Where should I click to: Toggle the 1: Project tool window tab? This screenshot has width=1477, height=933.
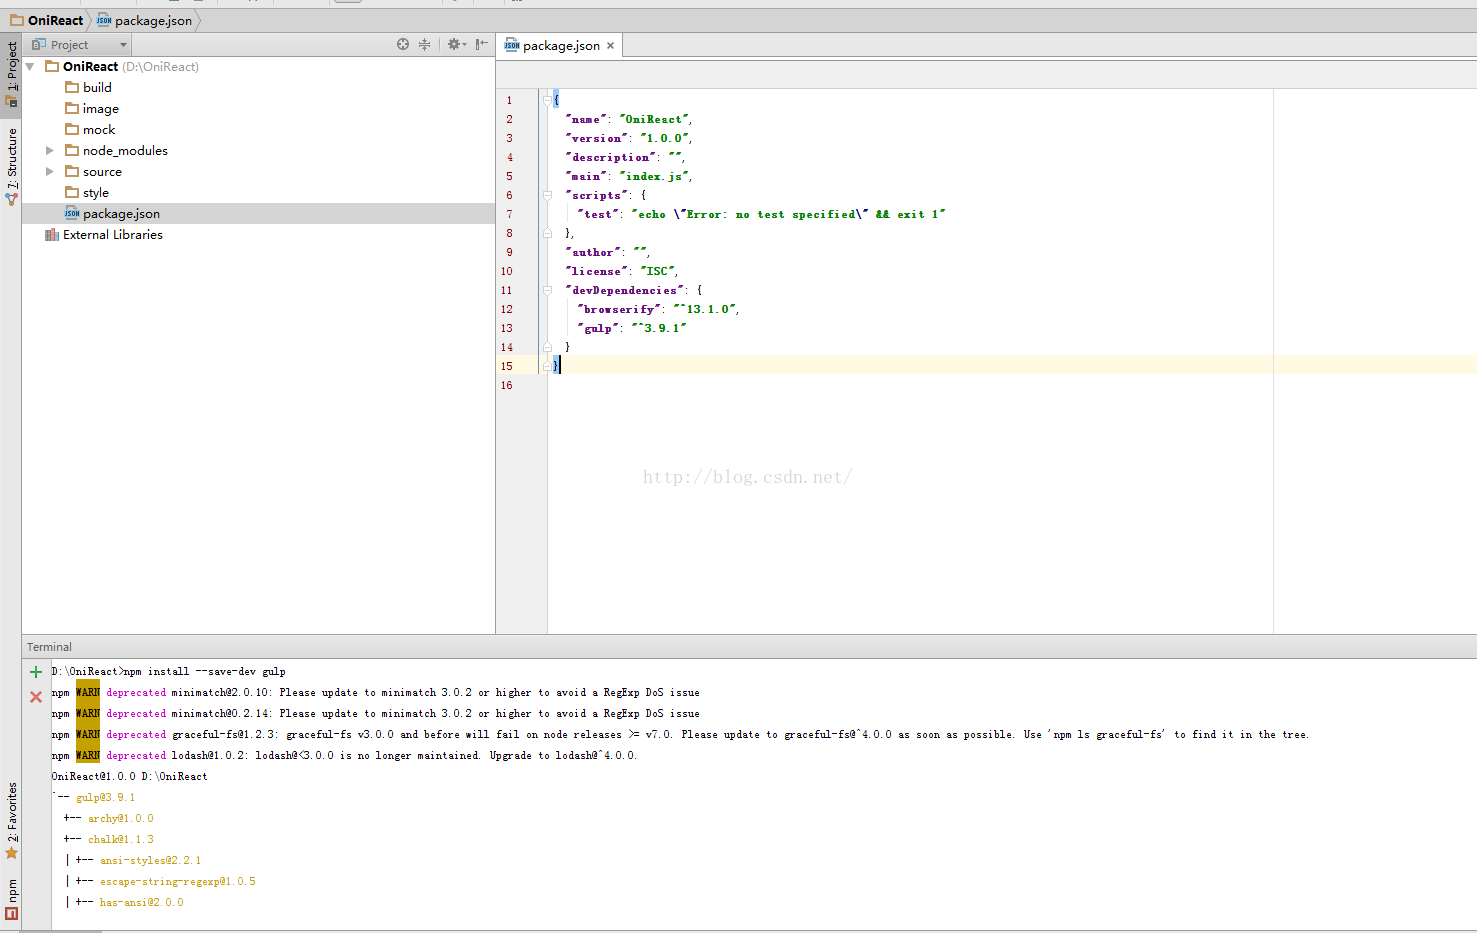[x=11, y=74]
